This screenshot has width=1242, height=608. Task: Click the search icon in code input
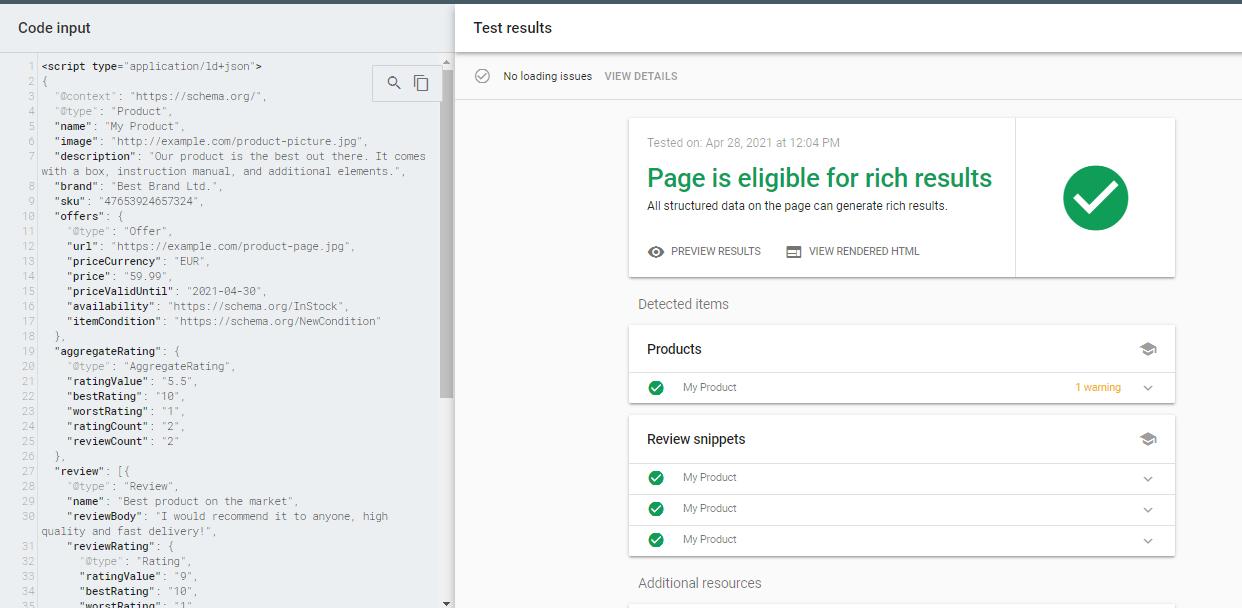394,83
